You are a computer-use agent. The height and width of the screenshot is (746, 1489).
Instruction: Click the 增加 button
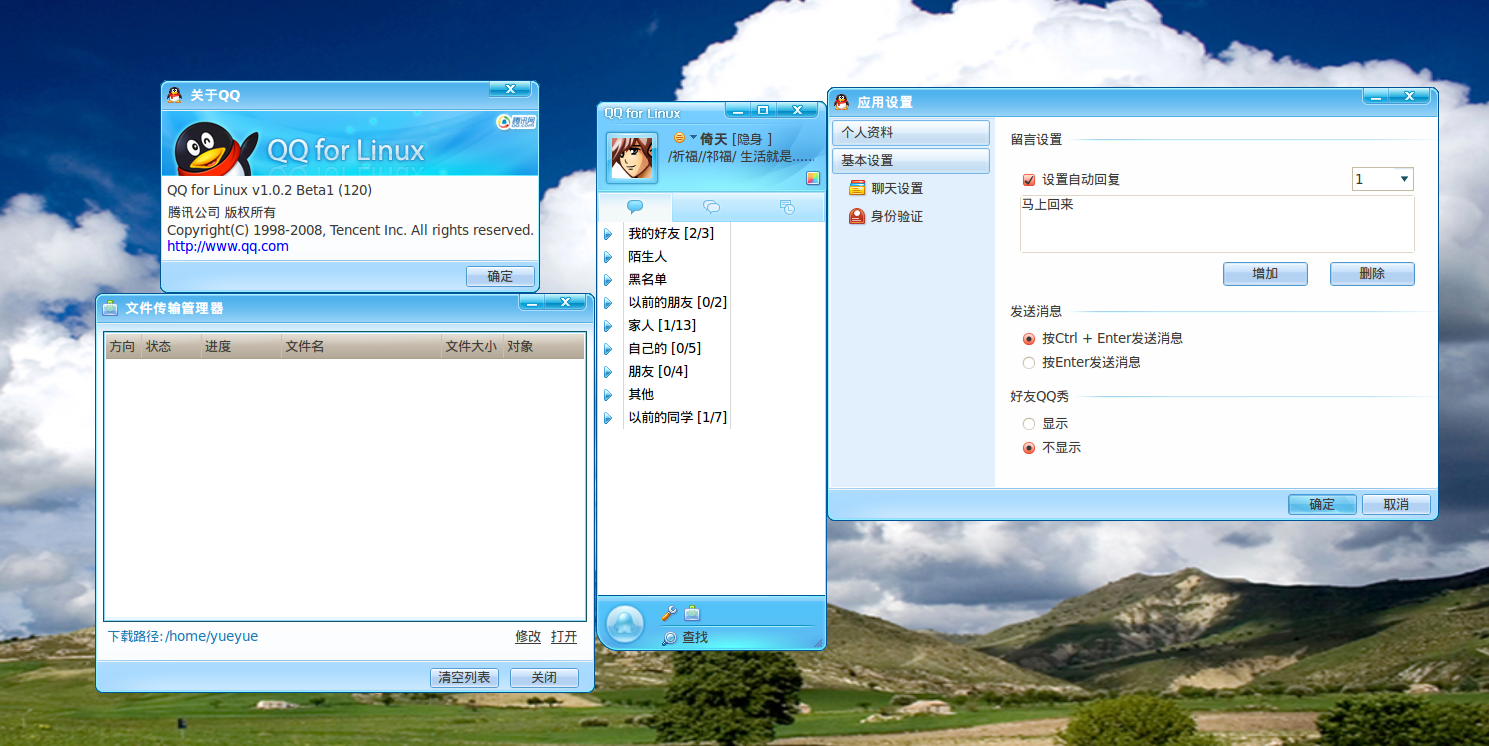1265,274
